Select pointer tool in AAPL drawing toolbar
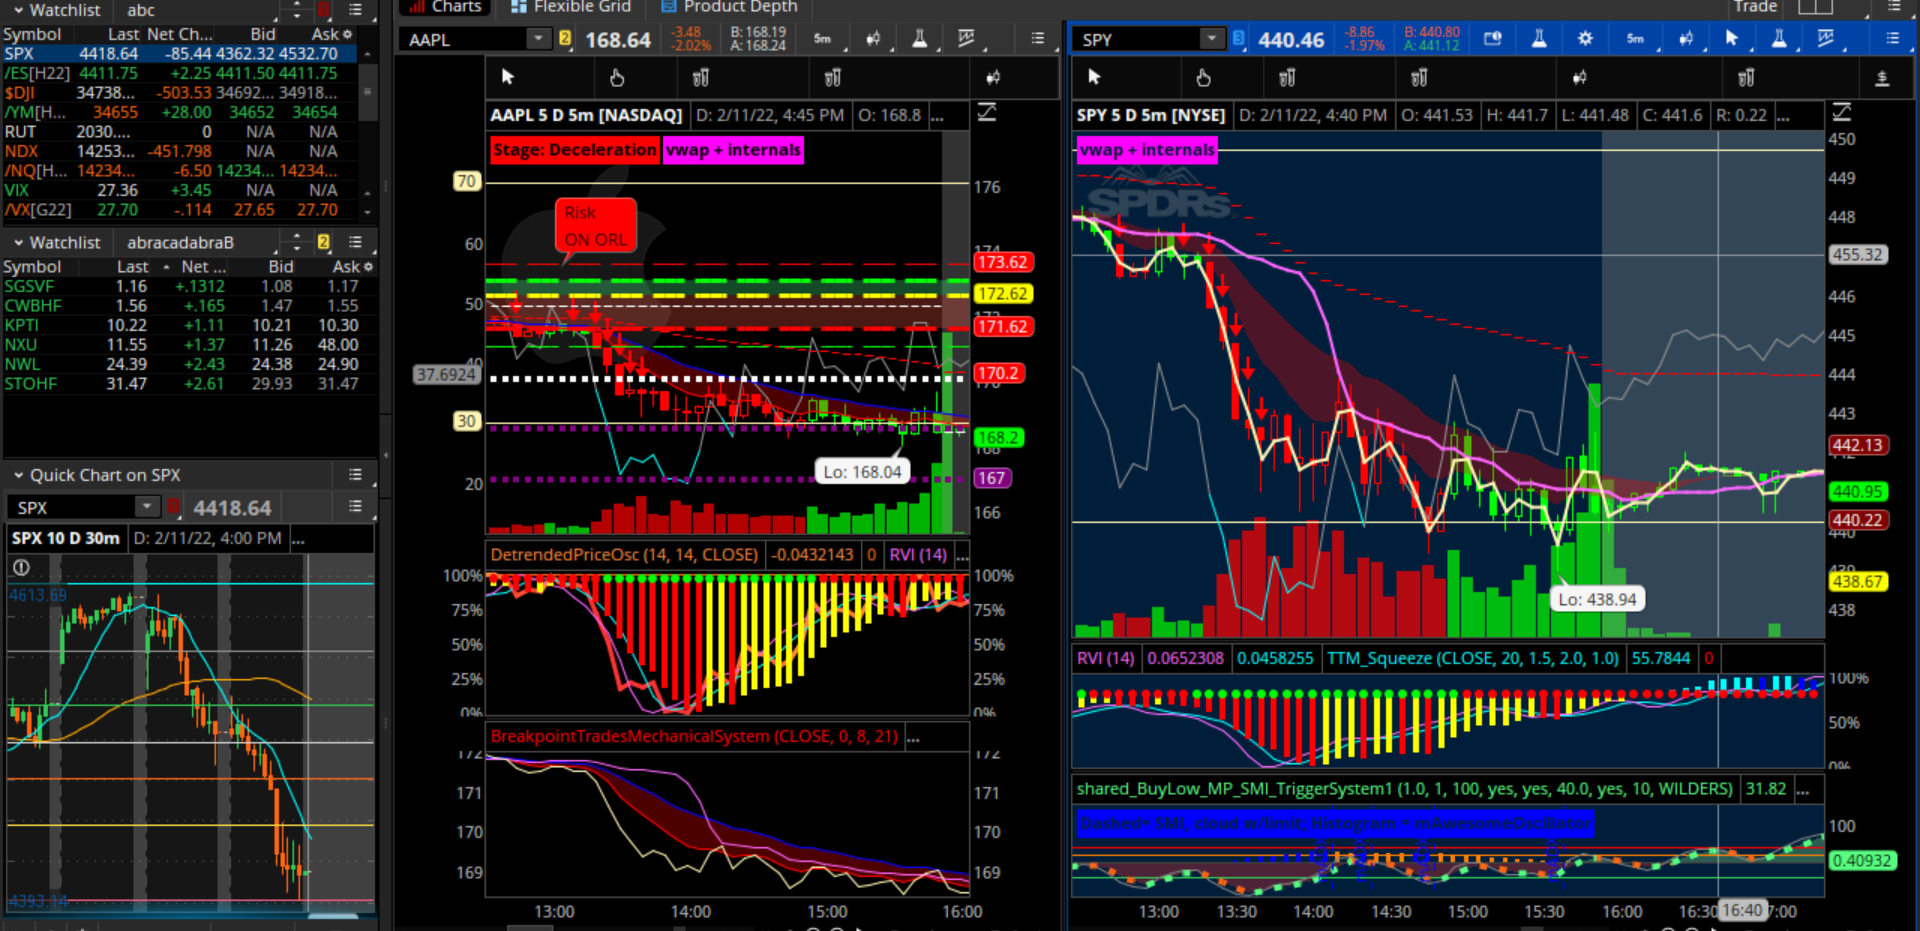This screenshot has height=931, width=1920. click(508, 77)
